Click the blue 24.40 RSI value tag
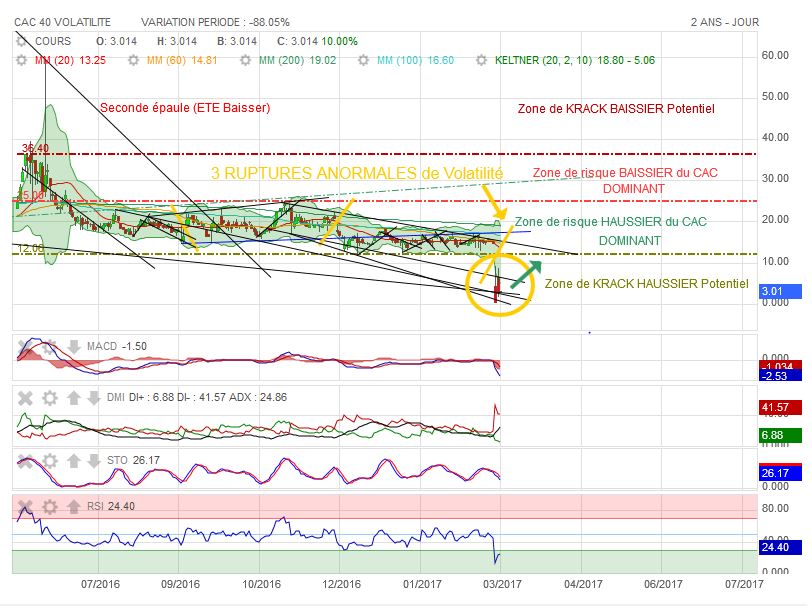 [780, 547]
